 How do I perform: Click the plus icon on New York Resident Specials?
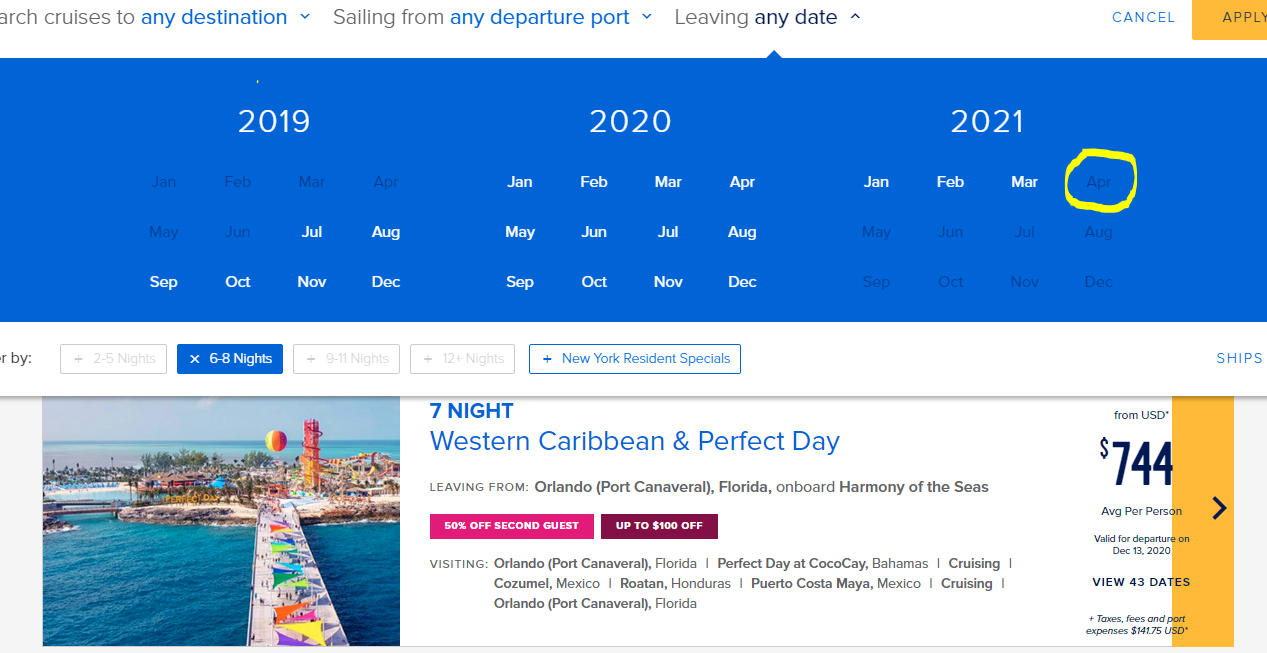[547, 359]
